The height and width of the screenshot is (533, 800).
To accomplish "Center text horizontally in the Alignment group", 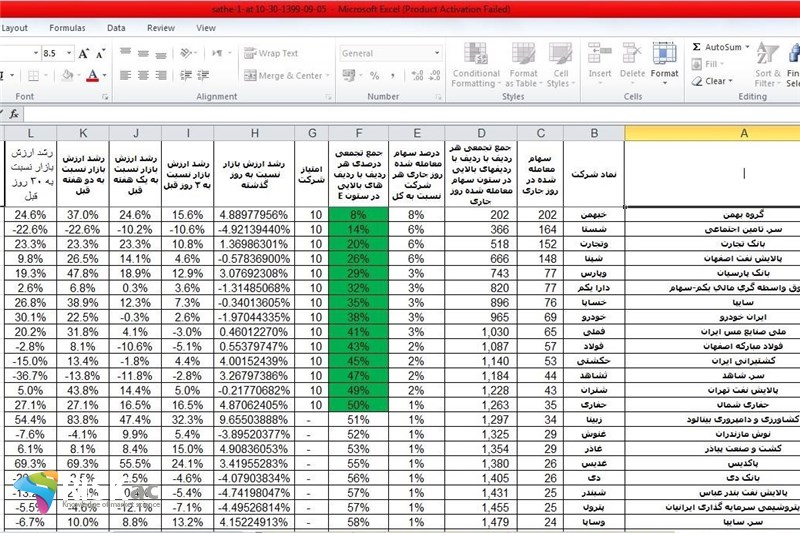I will pyautogui.click(x=143, y=75).
